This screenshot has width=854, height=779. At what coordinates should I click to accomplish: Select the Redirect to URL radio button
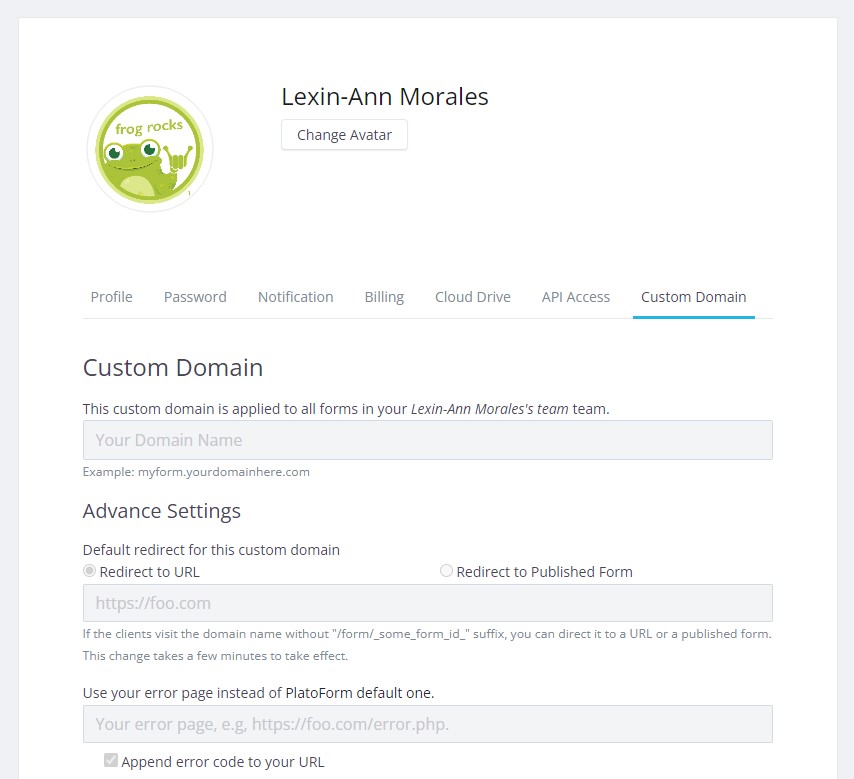(90, 571)
